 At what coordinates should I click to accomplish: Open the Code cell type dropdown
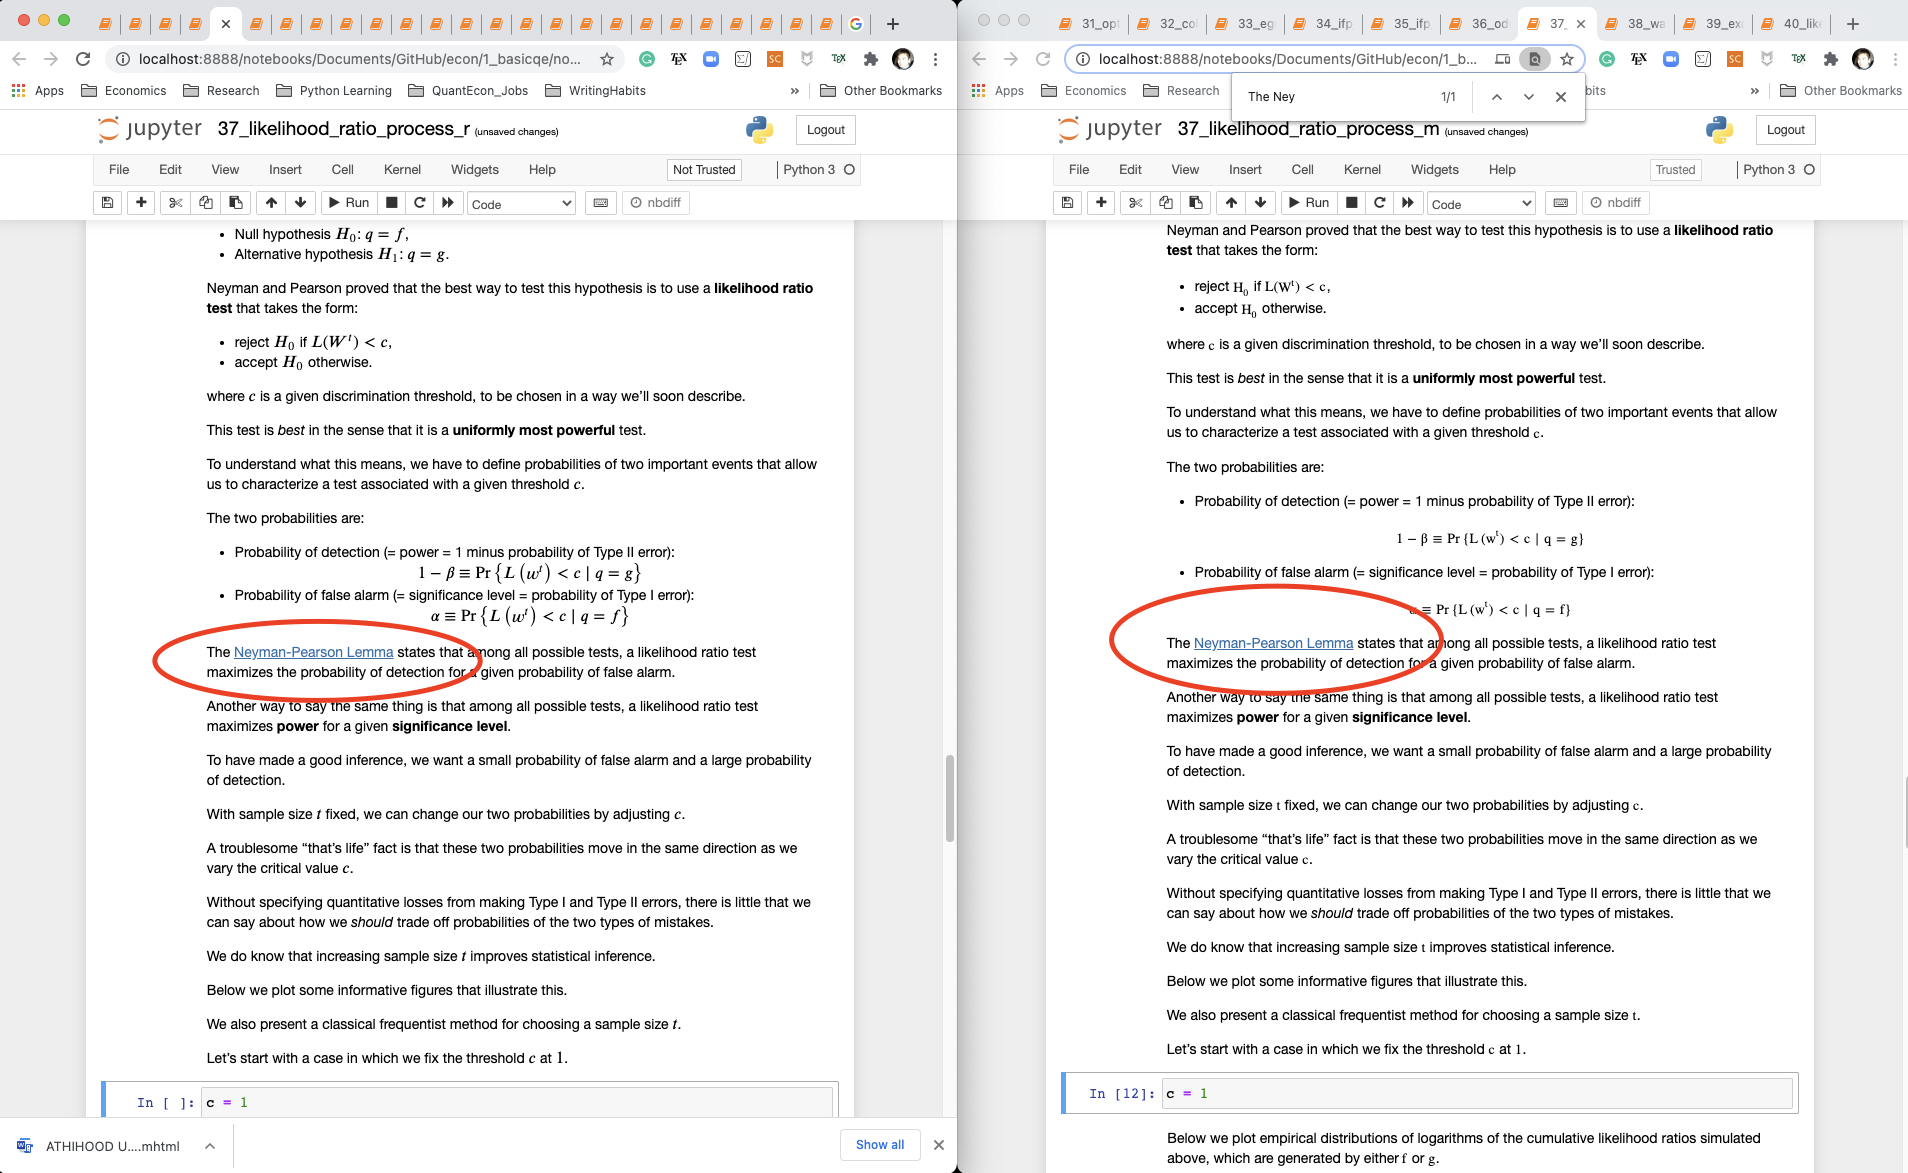point(520,203)
